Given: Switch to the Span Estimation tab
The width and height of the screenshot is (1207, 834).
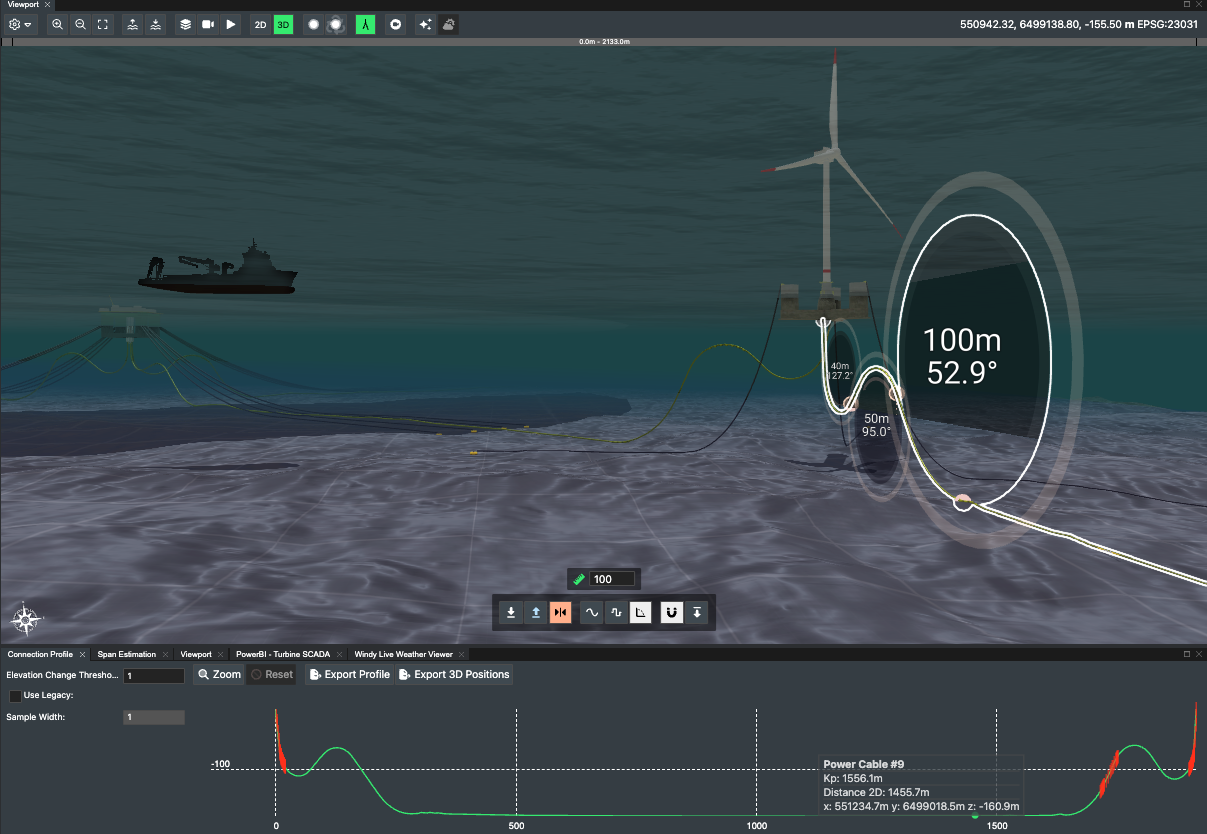Looking at the screenshot, I should click(127, 654).
